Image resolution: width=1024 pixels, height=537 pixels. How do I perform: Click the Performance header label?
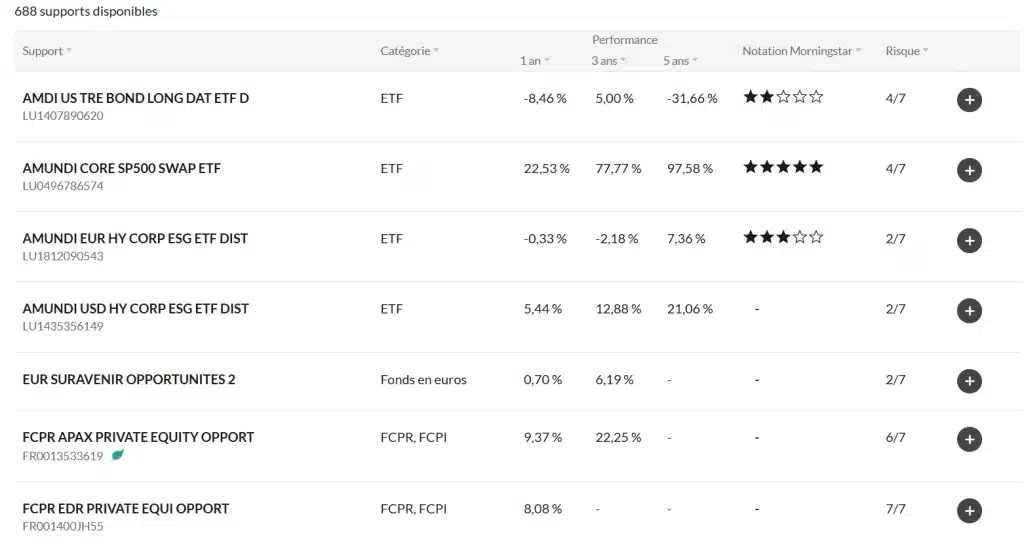click(x=624, y=40)
